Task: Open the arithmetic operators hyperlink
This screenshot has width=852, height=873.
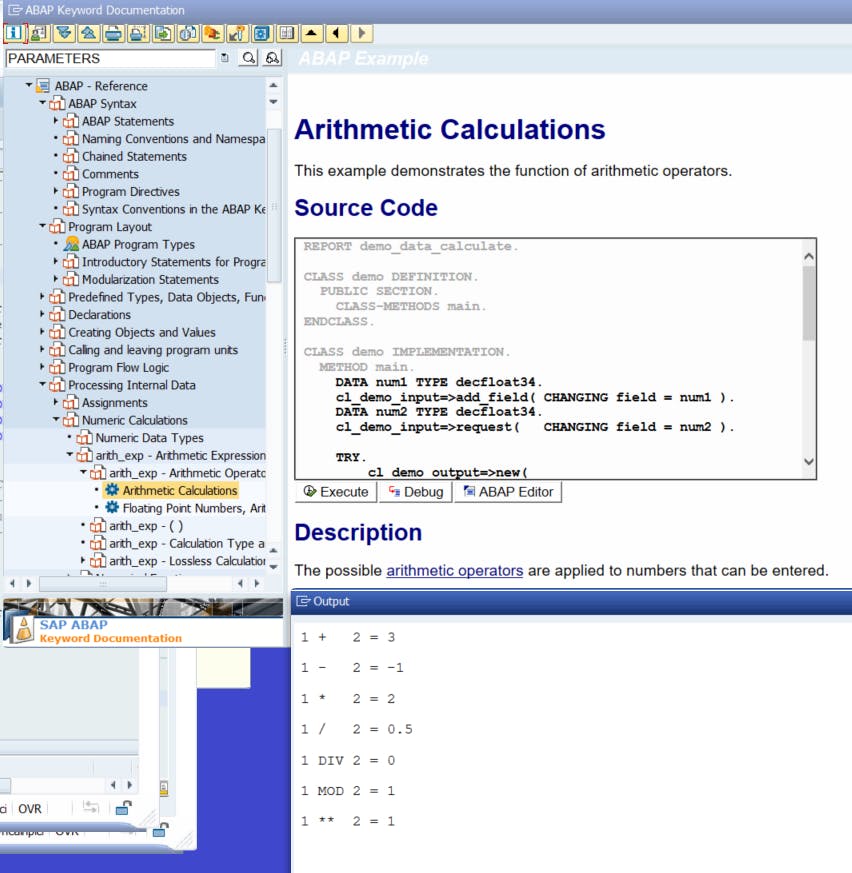Action: [x=454, y=570]
